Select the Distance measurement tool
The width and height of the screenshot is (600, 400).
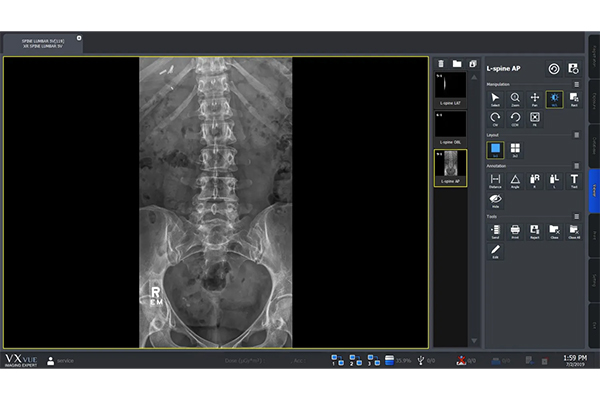pos(495,181)
